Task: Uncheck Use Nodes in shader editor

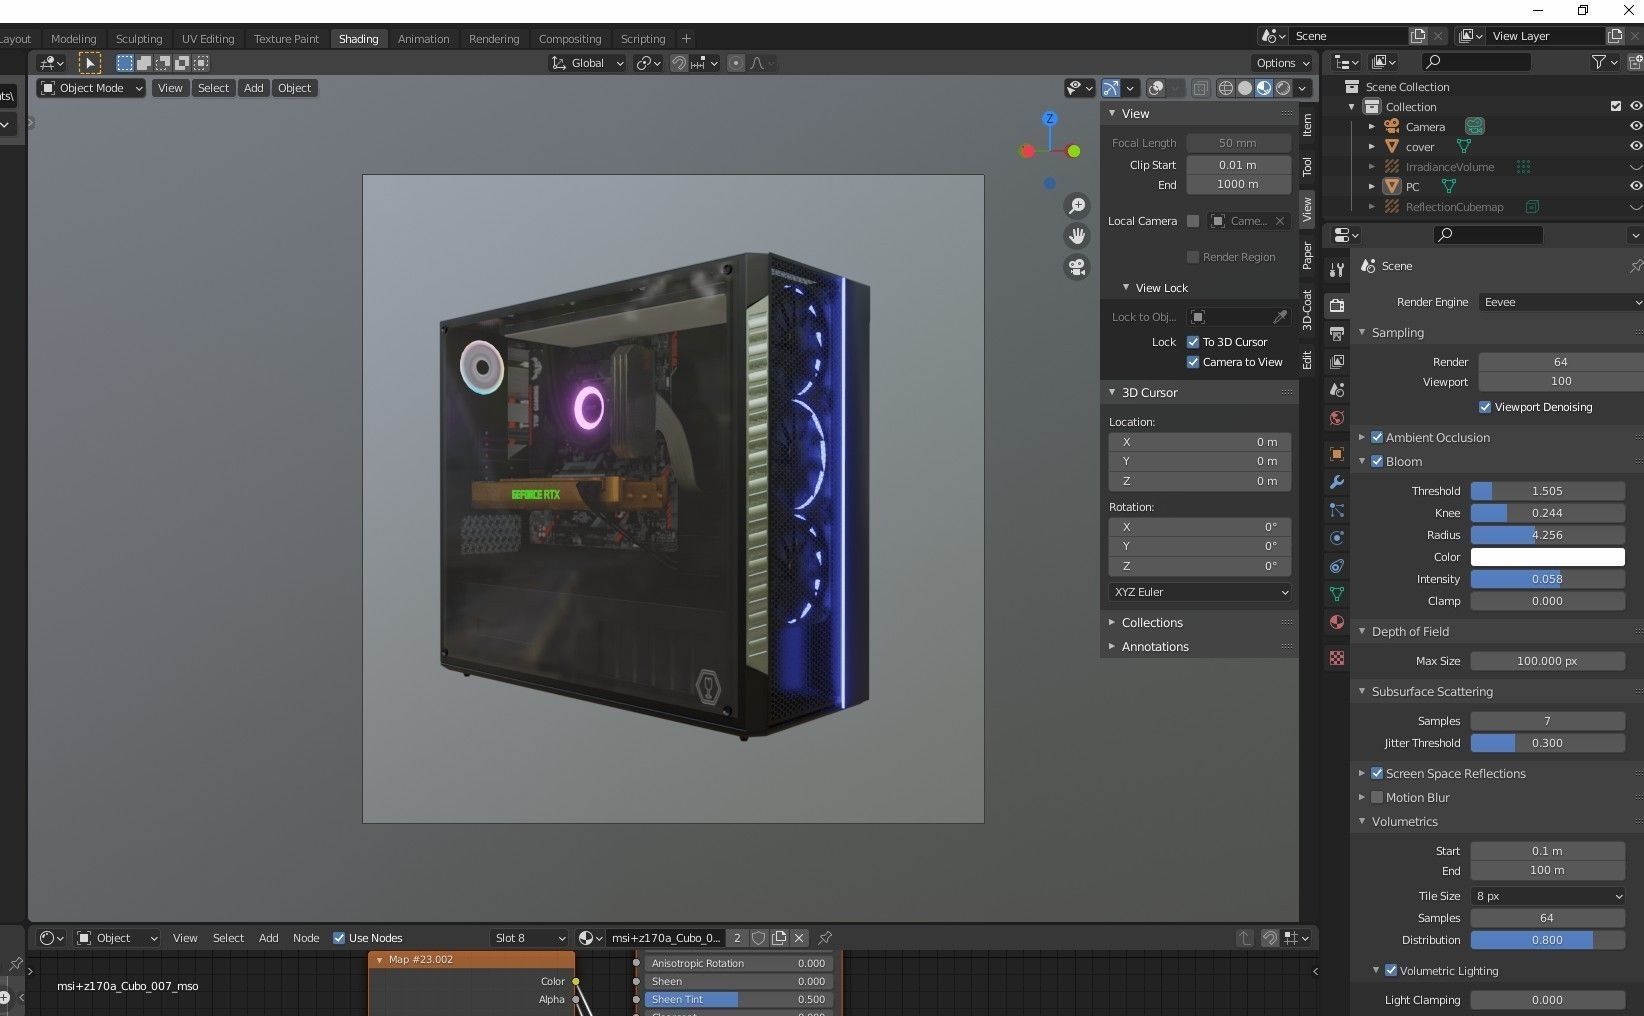Action: pos(339,938)
